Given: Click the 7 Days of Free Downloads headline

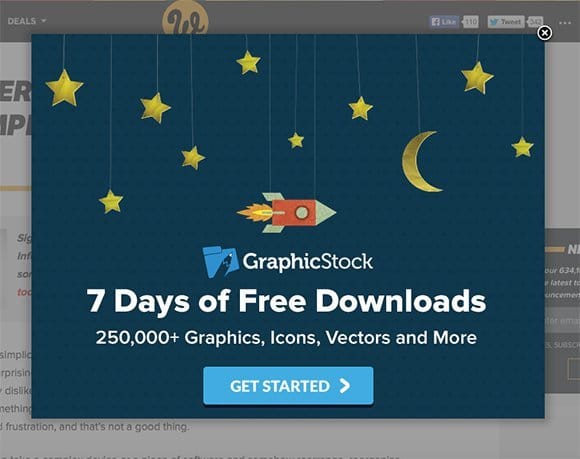Looking at the screenshot, I should (286, 301).
